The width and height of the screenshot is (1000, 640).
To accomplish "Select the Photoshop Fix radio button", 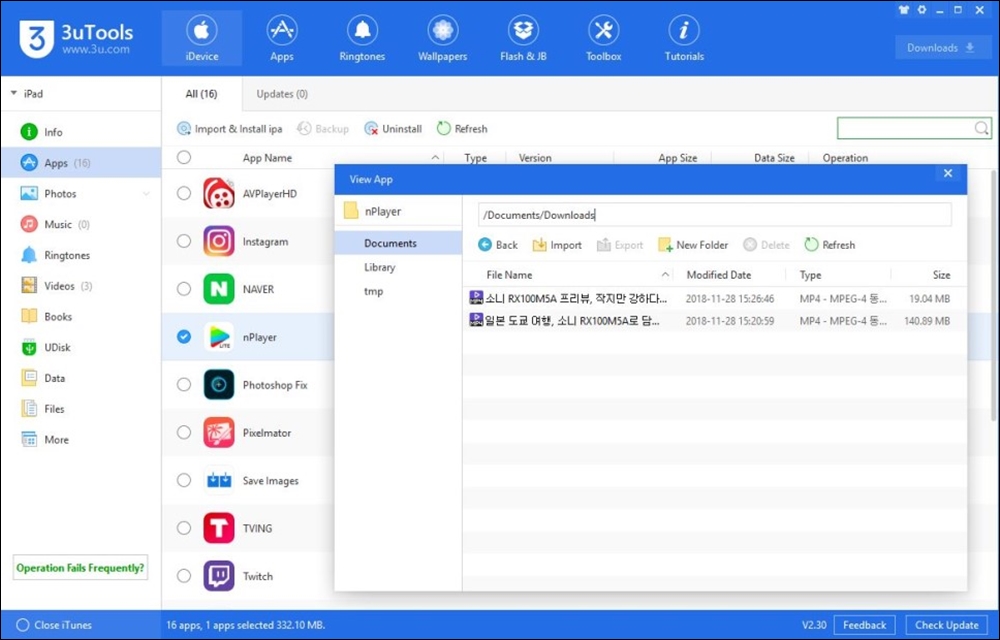I will (184, 384).
